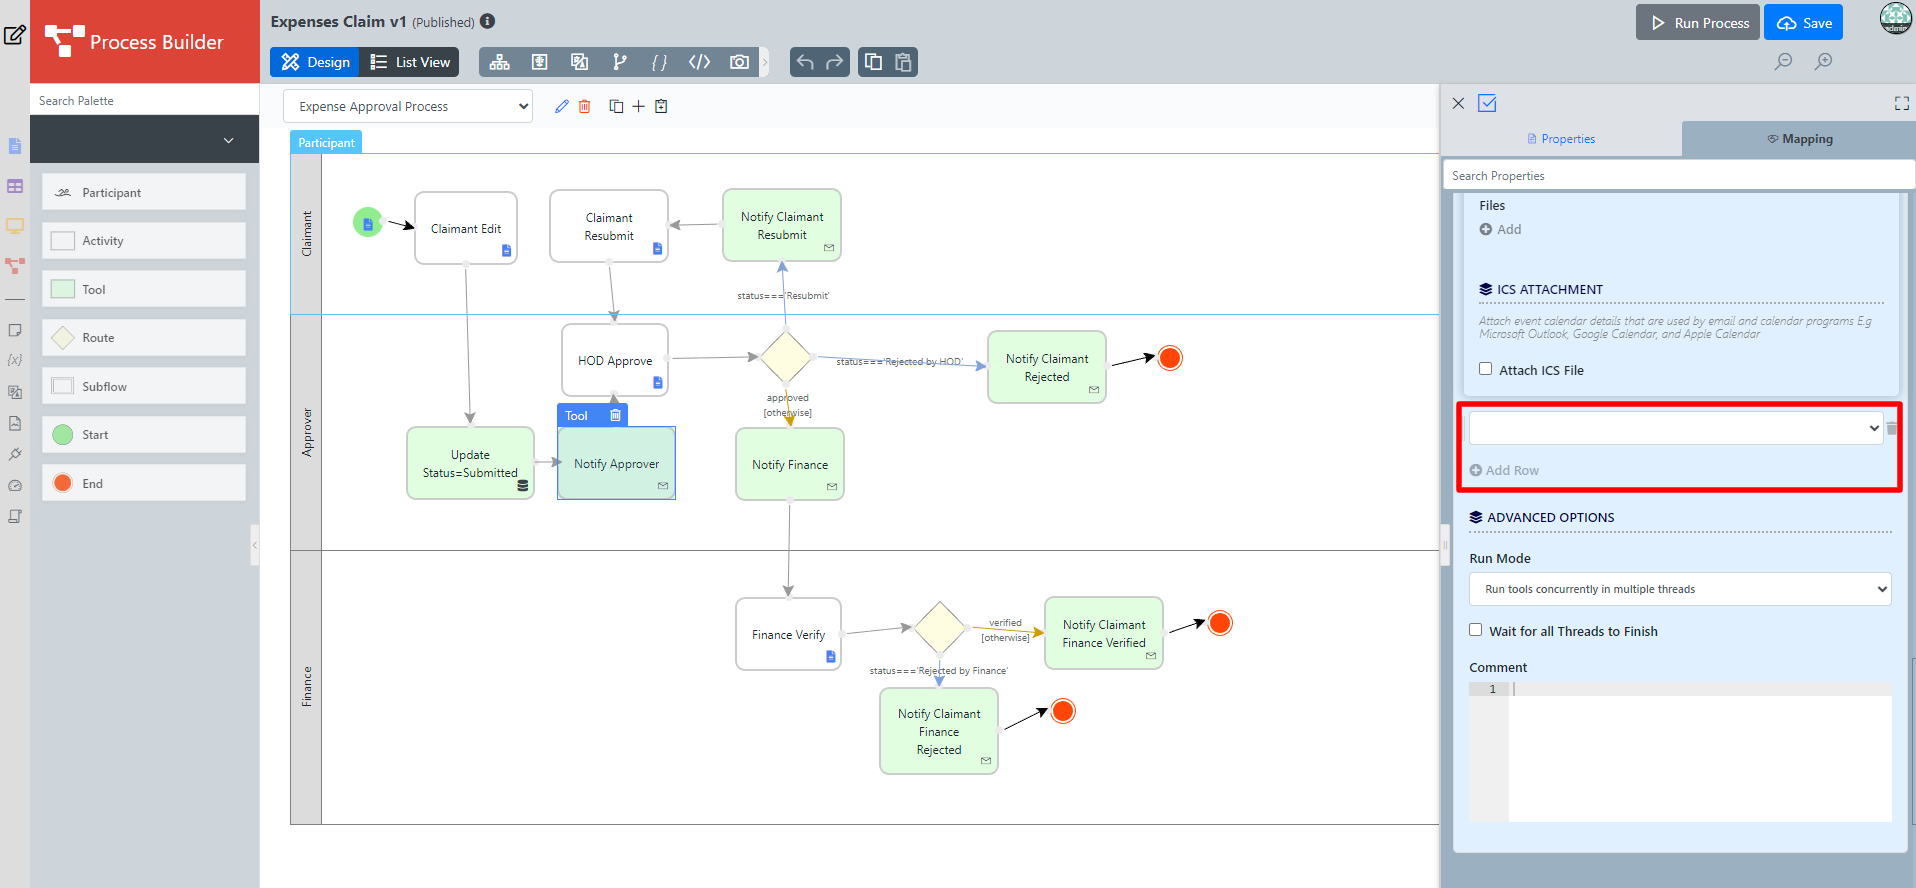Delete process using red trash icon
The width and height of the screenshot is (1916, 888).
585,106
